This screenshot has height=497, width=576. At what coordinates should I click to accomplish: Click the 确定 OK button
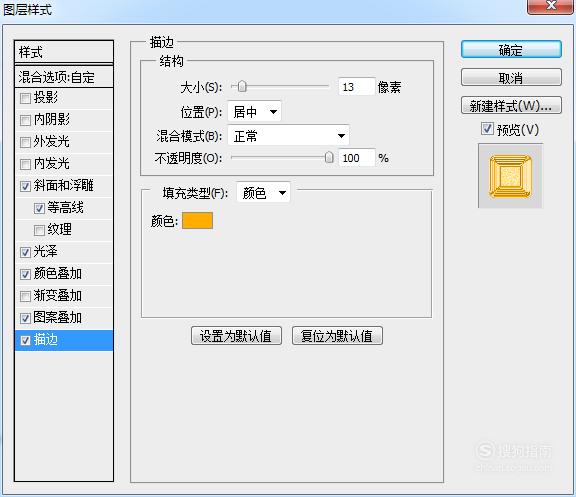[511, 49]
